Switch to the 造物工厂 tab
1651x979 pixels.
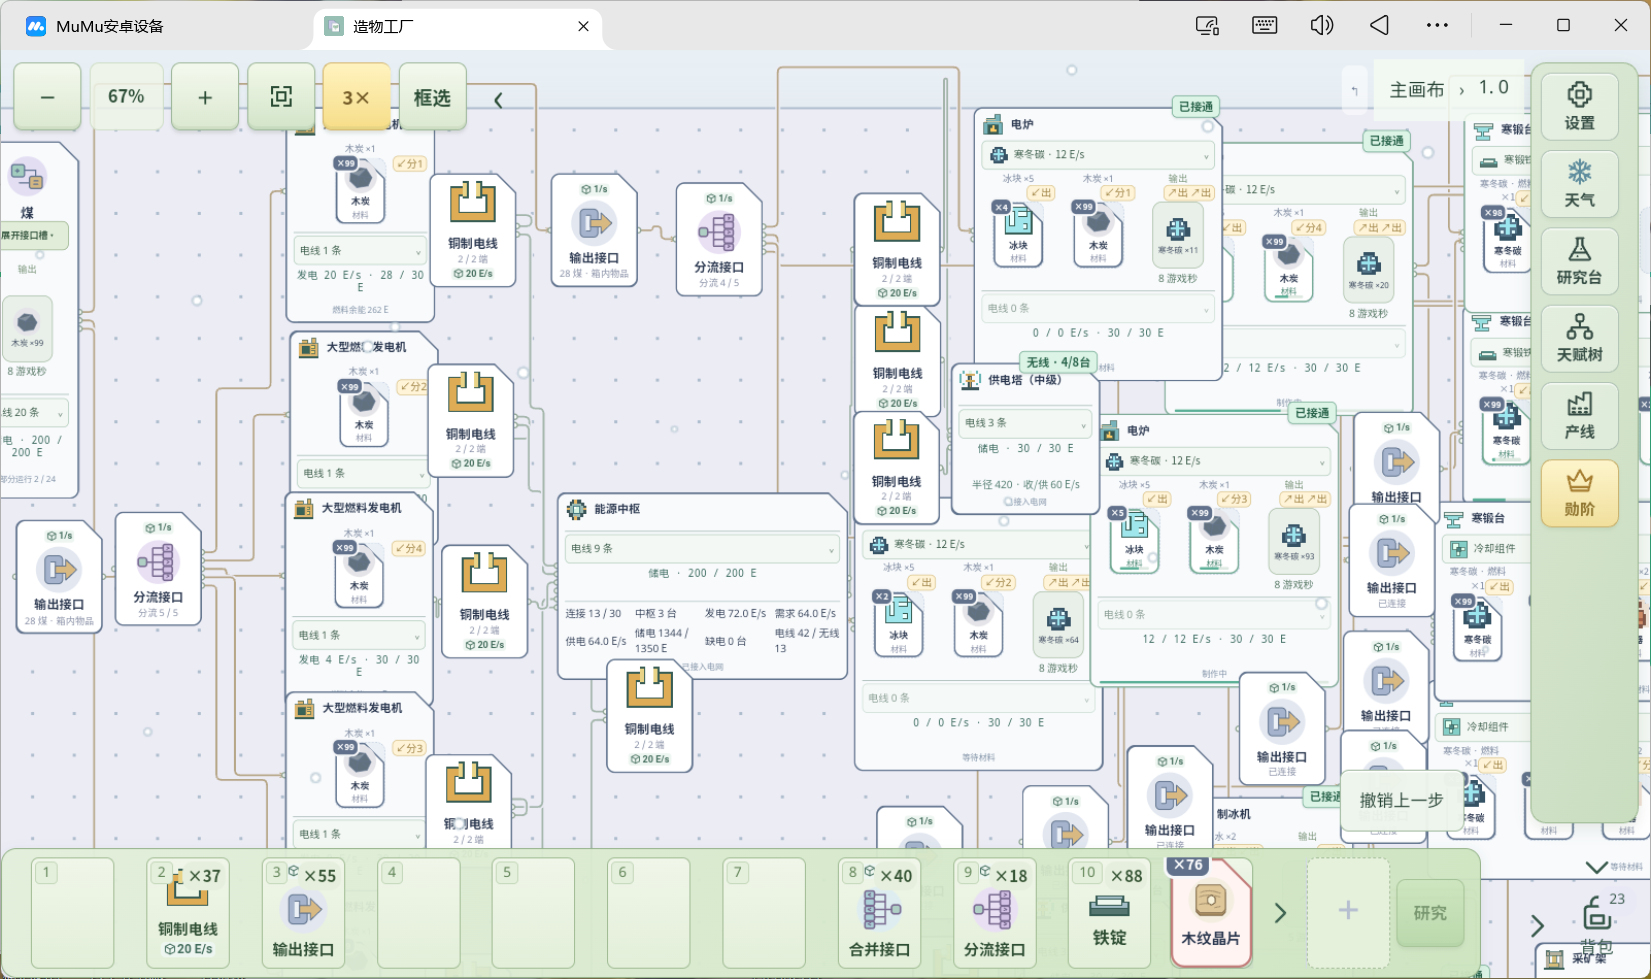[x=458, y=26]
